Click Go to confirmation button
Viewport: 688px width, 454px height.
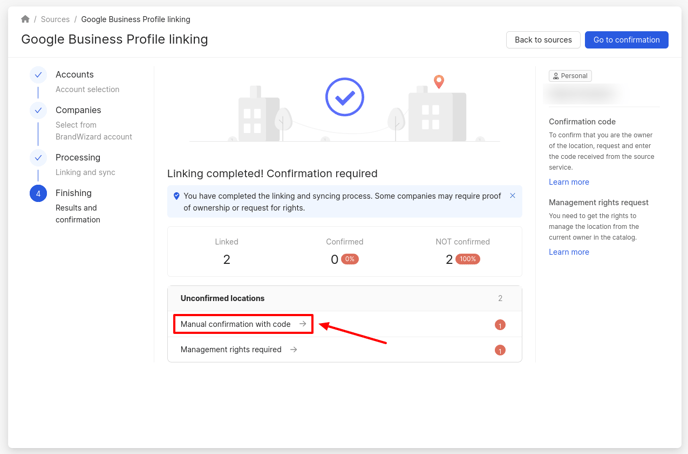coord(626,40)
